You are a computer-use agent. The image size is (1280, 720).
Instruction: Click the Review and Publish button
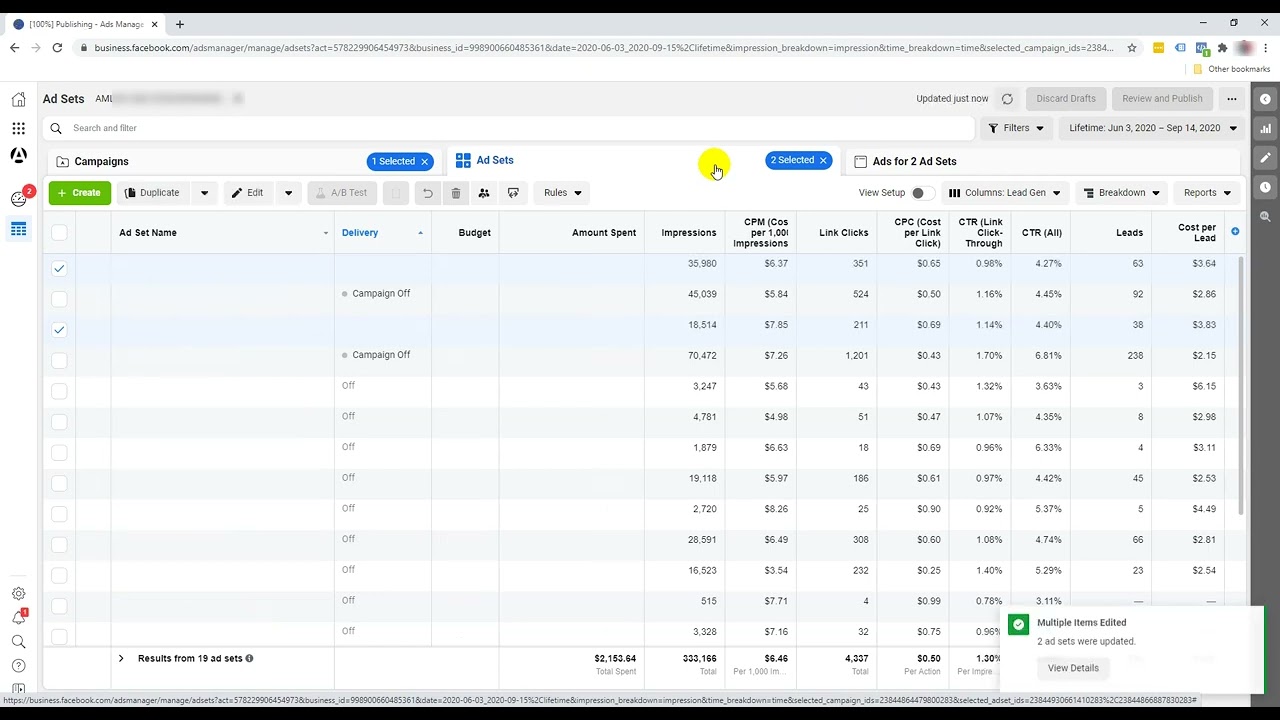[1162, 99]
